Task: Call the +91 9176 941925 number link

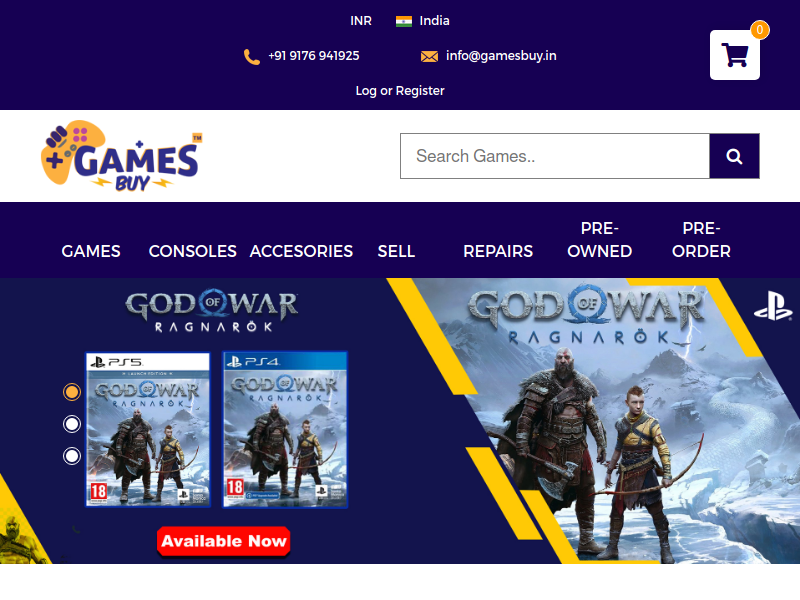Action: (314, 56)
